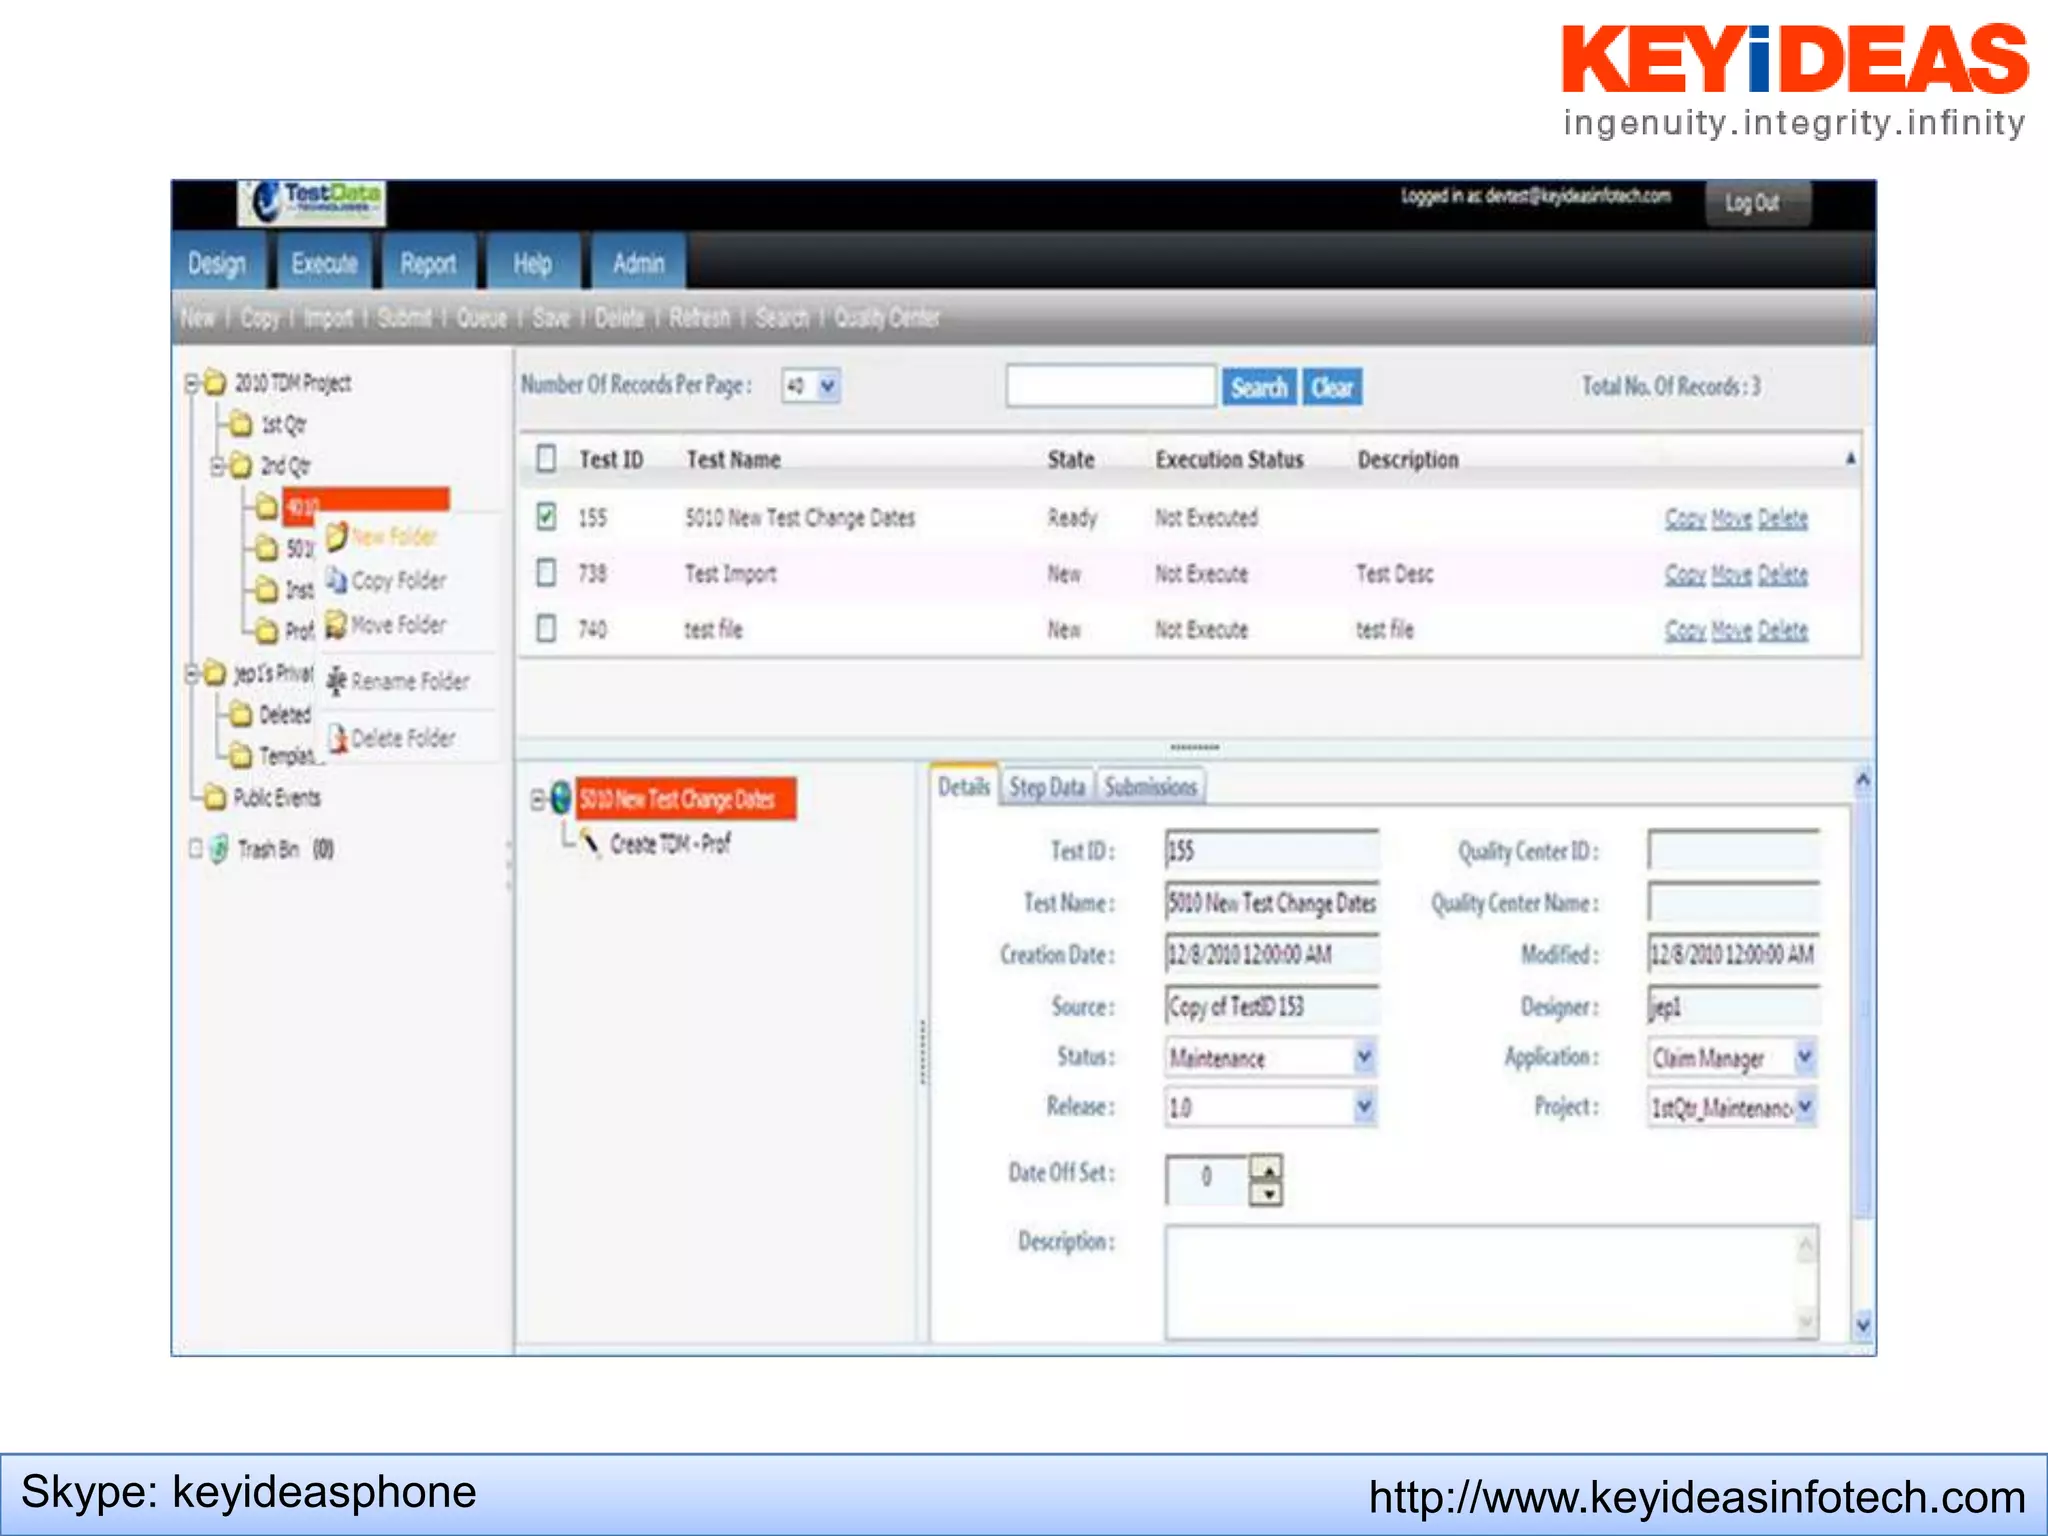Switch to the Submissions tab
This screenshot has width=2048, height=1536.
coord(1151,787)
